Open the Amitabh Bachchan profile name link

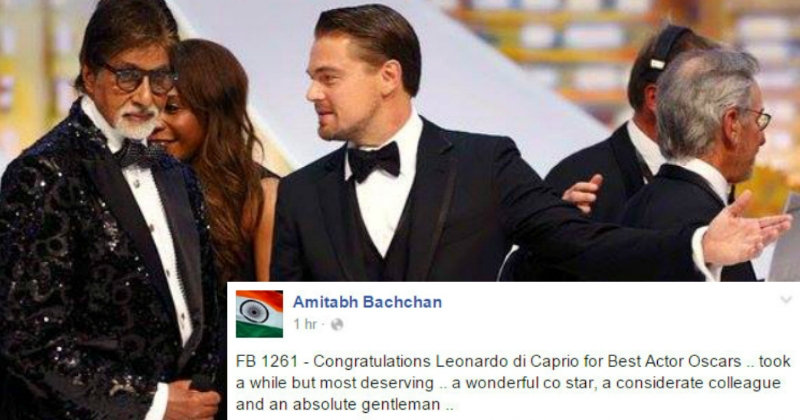pyautogui.click(x=367, y=302)
